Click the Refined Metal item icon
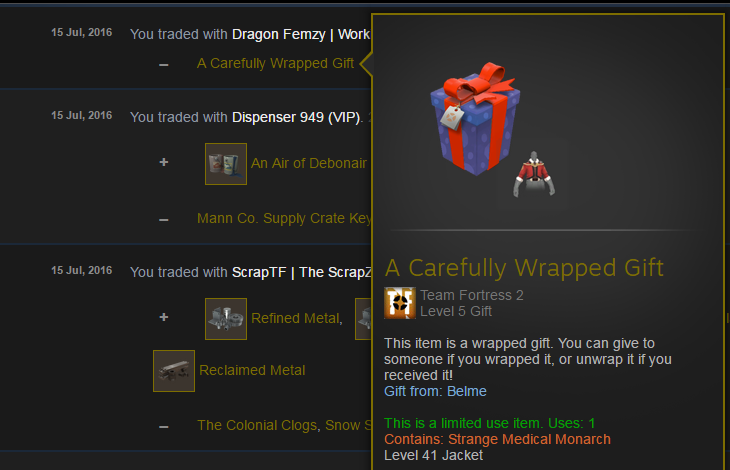The image size is (730, 470). point(226,319)
